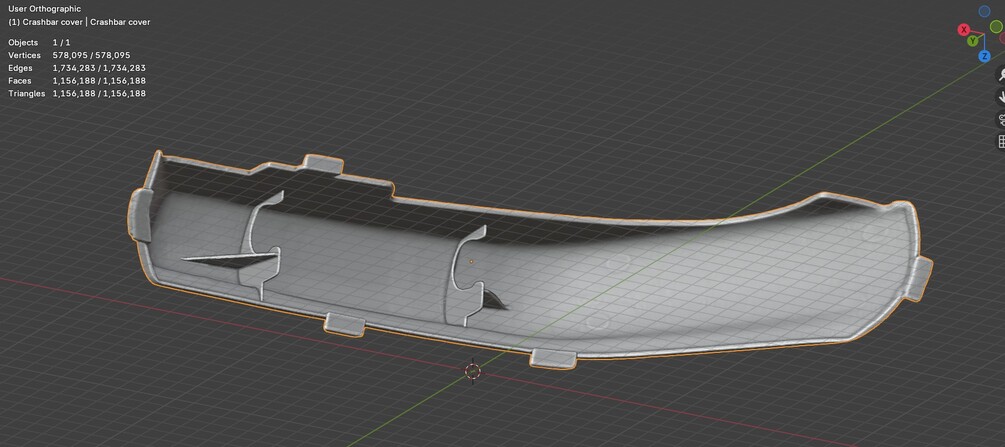Viewport: 1005px width, 447px height.
Task: Click the 3D cursor crosshair
Action: pyautogui.click(x=472, y=371)
